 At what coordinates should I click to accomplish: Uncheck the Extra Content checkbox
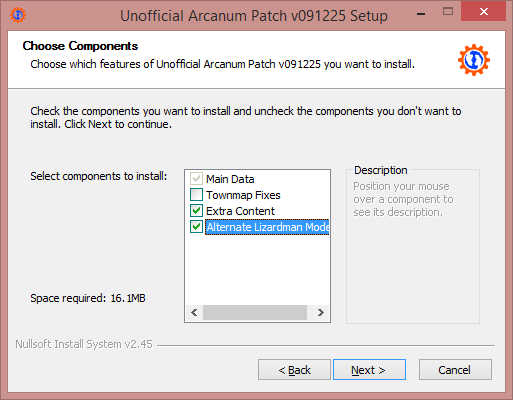pyautogui.click(x=196, y=211)
